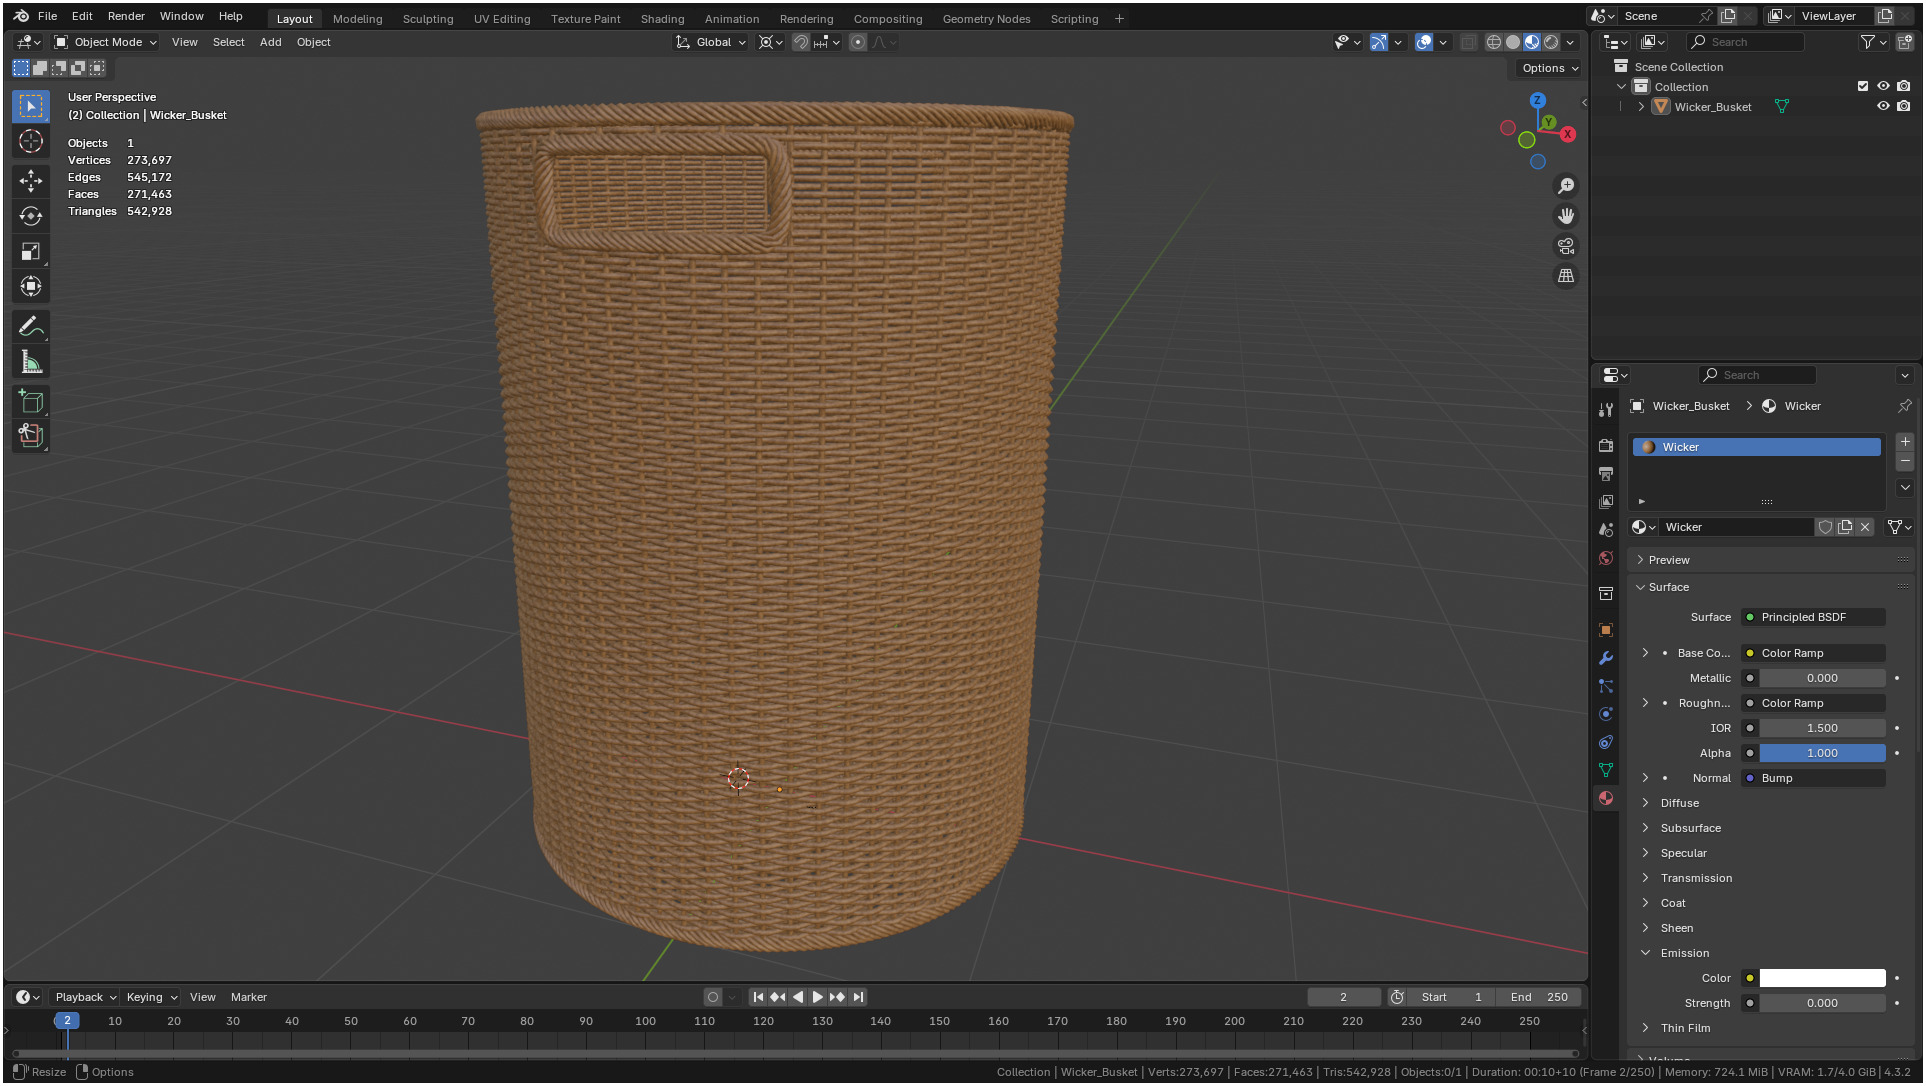Open the Object Data mesh tab
The height and width of the screenshot is (1086, 1926).
(x=1606, y=770)
